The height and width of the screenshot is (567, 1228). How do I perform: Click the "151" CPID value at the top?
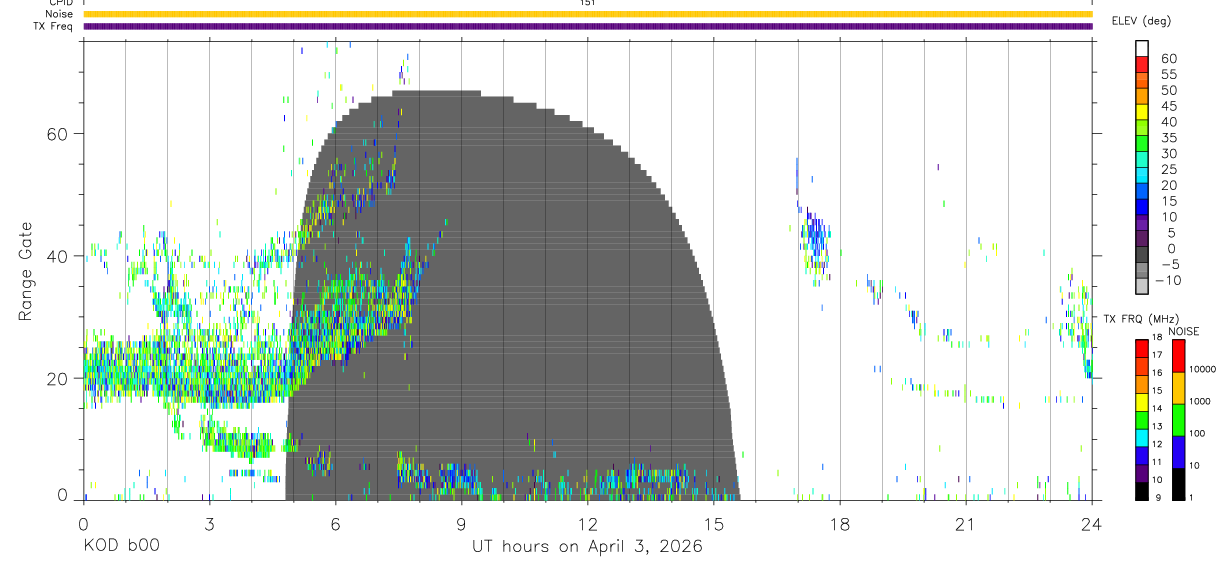587,3
